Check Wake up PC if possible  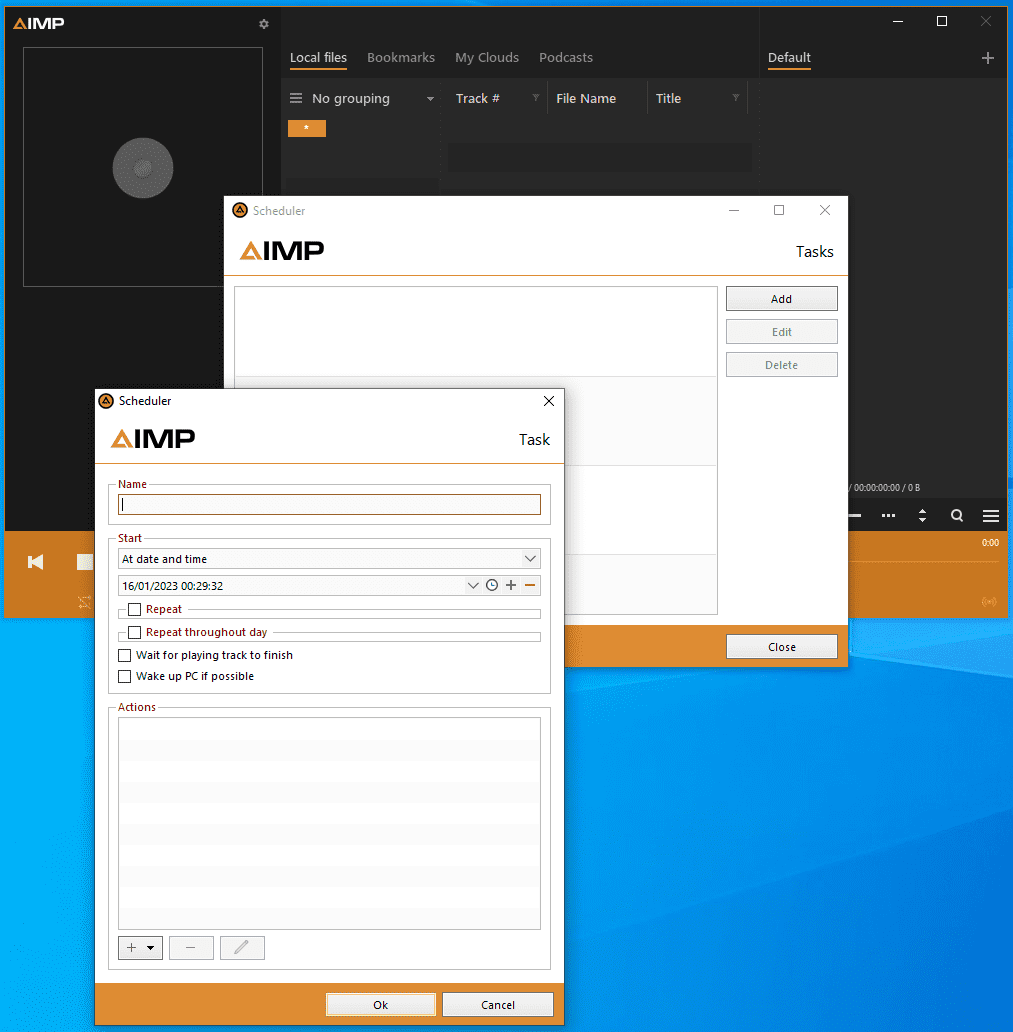coord(124,677)
